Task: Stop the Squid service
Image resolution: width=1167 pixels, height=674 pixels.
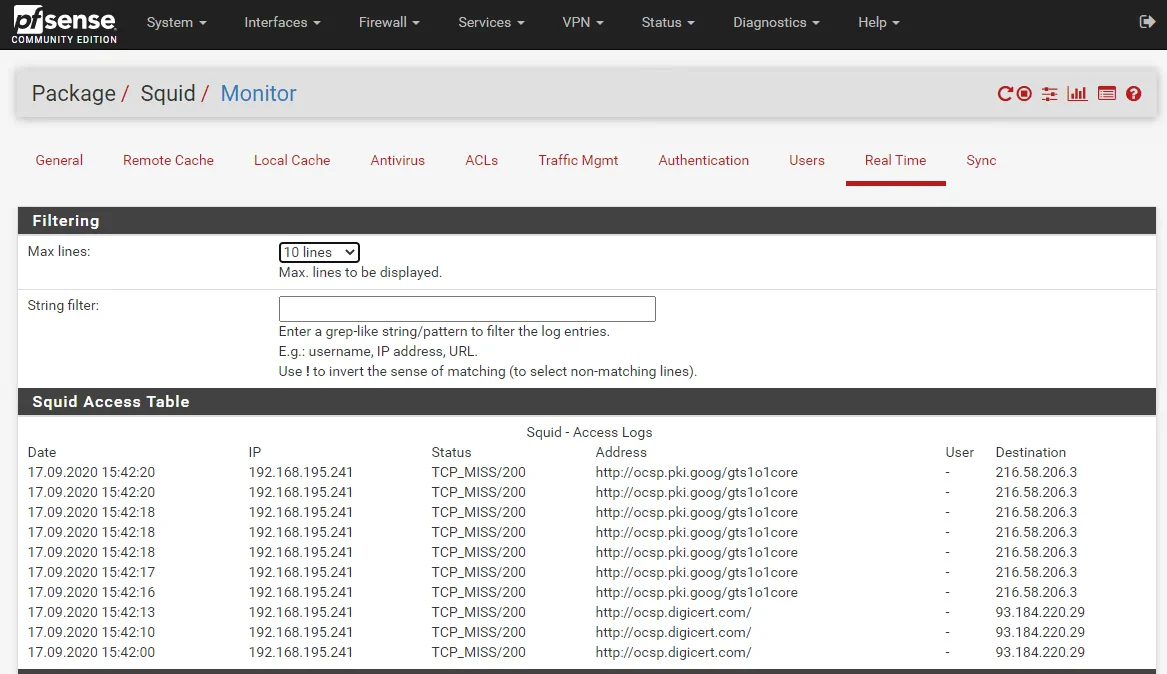Action: click(x=1023, y=93)
